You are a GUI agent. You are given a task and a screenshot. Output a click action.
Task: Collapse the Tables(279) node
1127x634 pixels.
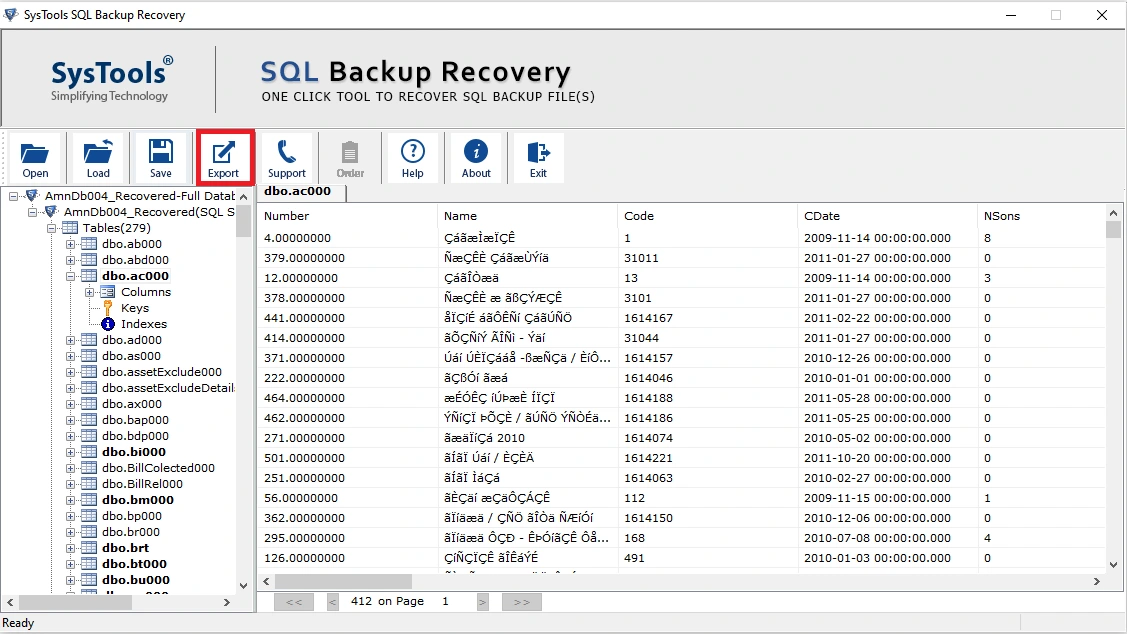(51, 228)
